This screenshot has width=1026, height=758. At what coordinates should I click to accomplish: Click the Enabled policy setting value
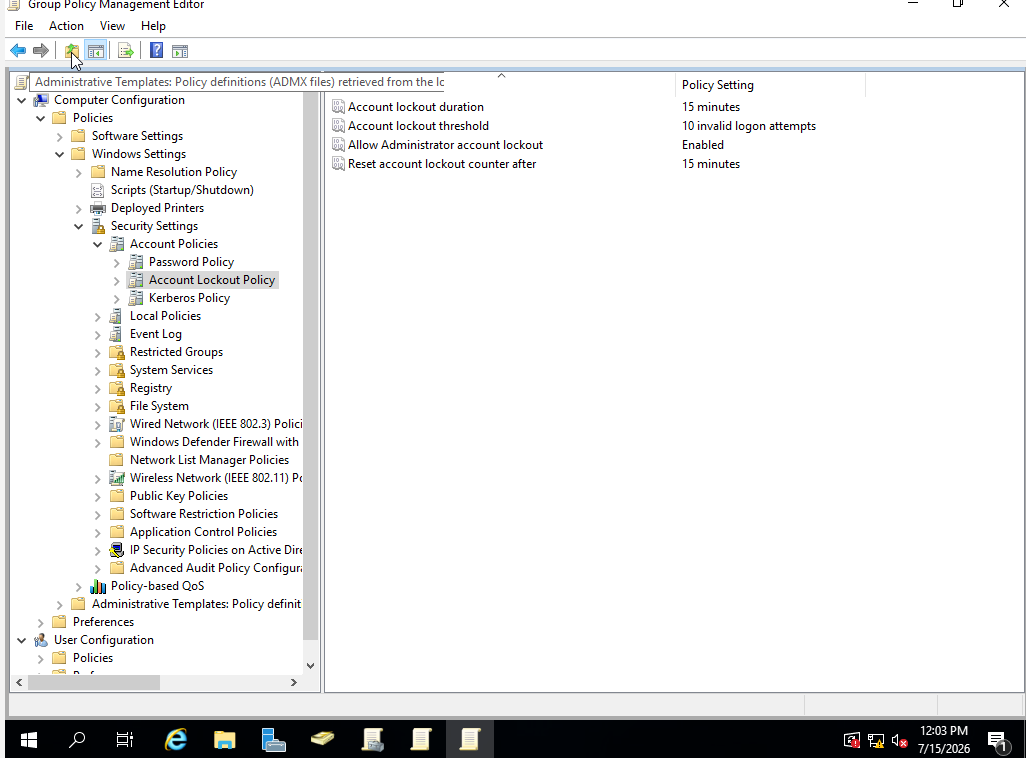tap(703, 145)
